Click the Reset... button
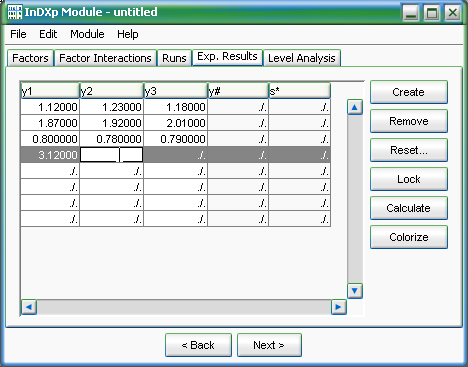468x367 pixels. (x=409, y=150)
